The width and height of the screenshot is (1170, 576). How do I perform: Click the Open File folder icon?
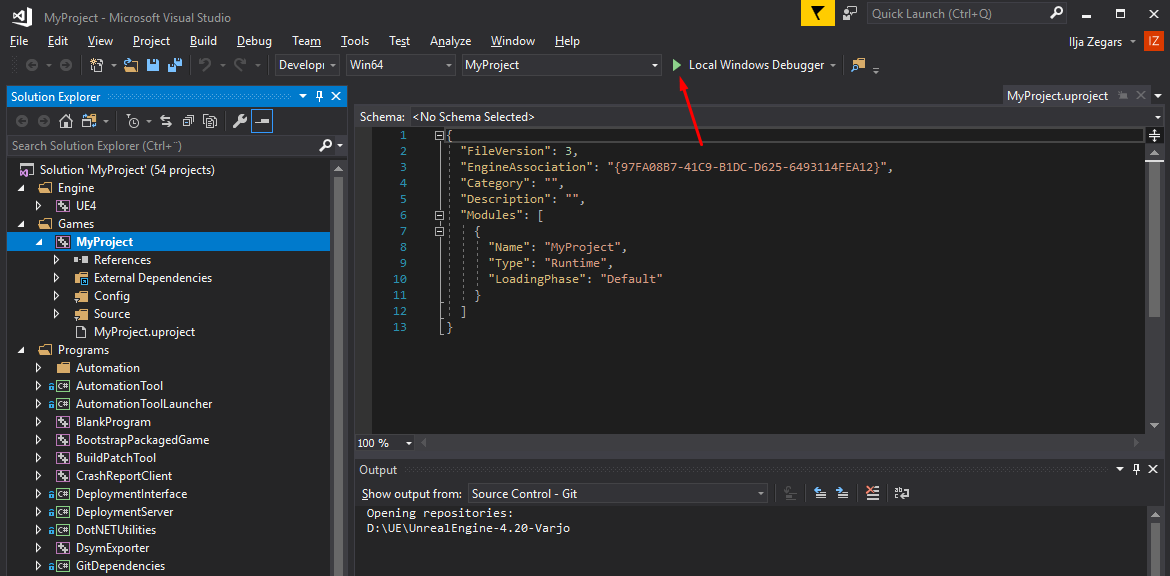[x=131, y=65]
